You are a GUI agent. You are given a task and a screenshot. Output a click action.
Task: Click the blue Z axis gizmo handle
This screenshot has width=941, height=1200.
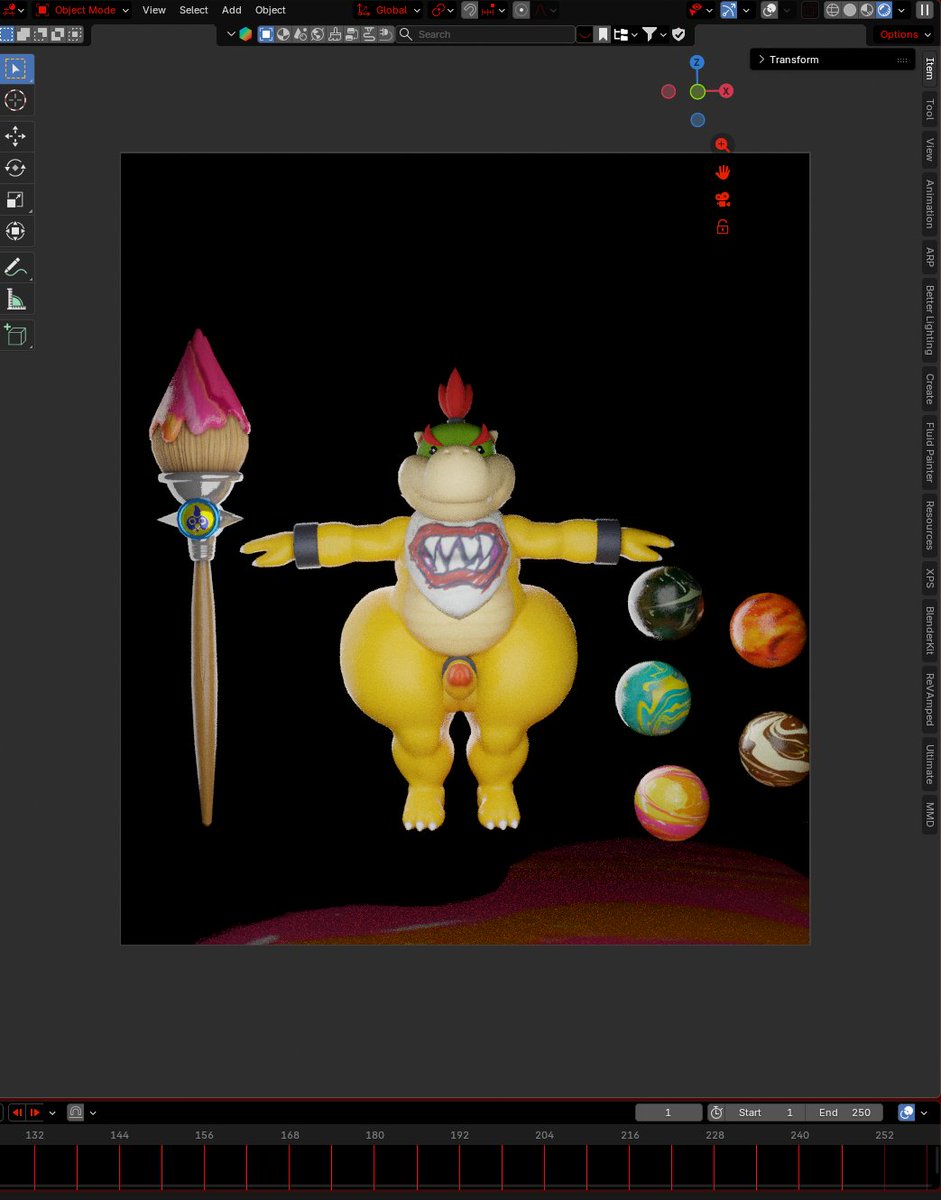point(697,62)
